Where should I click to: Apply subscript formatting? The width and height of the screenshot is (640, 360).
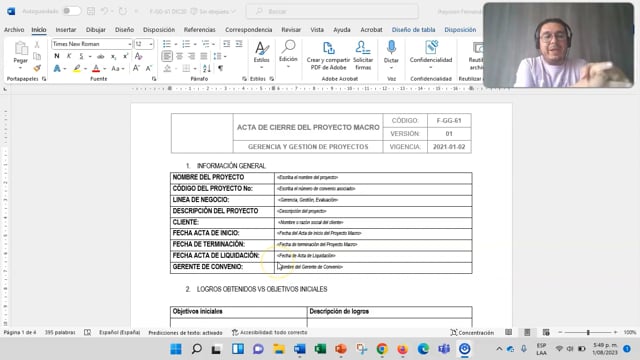(113, 56)
